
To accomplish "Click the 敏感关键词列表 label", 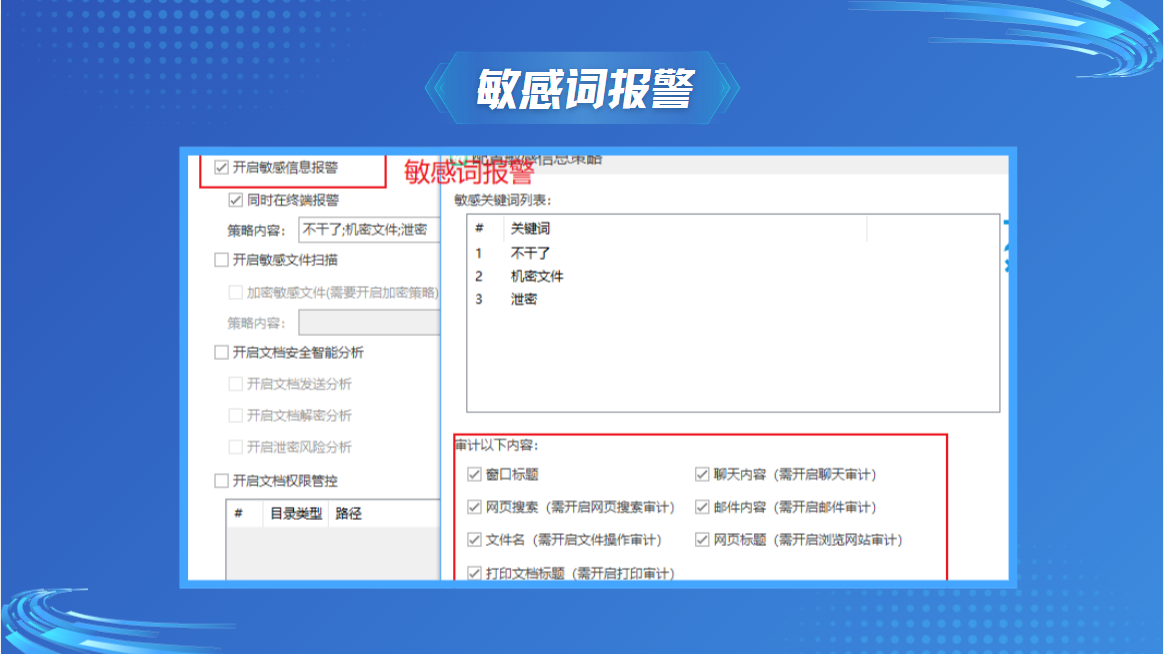I will [x=503, y=200].
